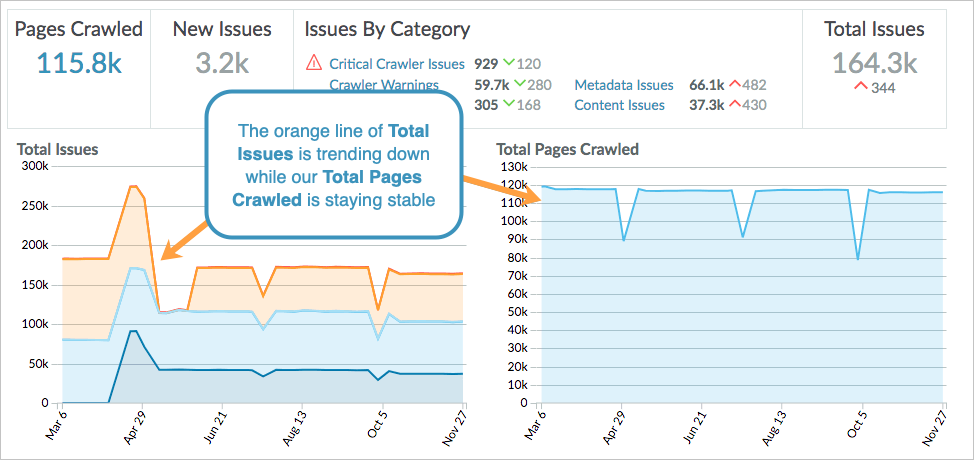Click the red up arrow beside 482

point(734,85)
